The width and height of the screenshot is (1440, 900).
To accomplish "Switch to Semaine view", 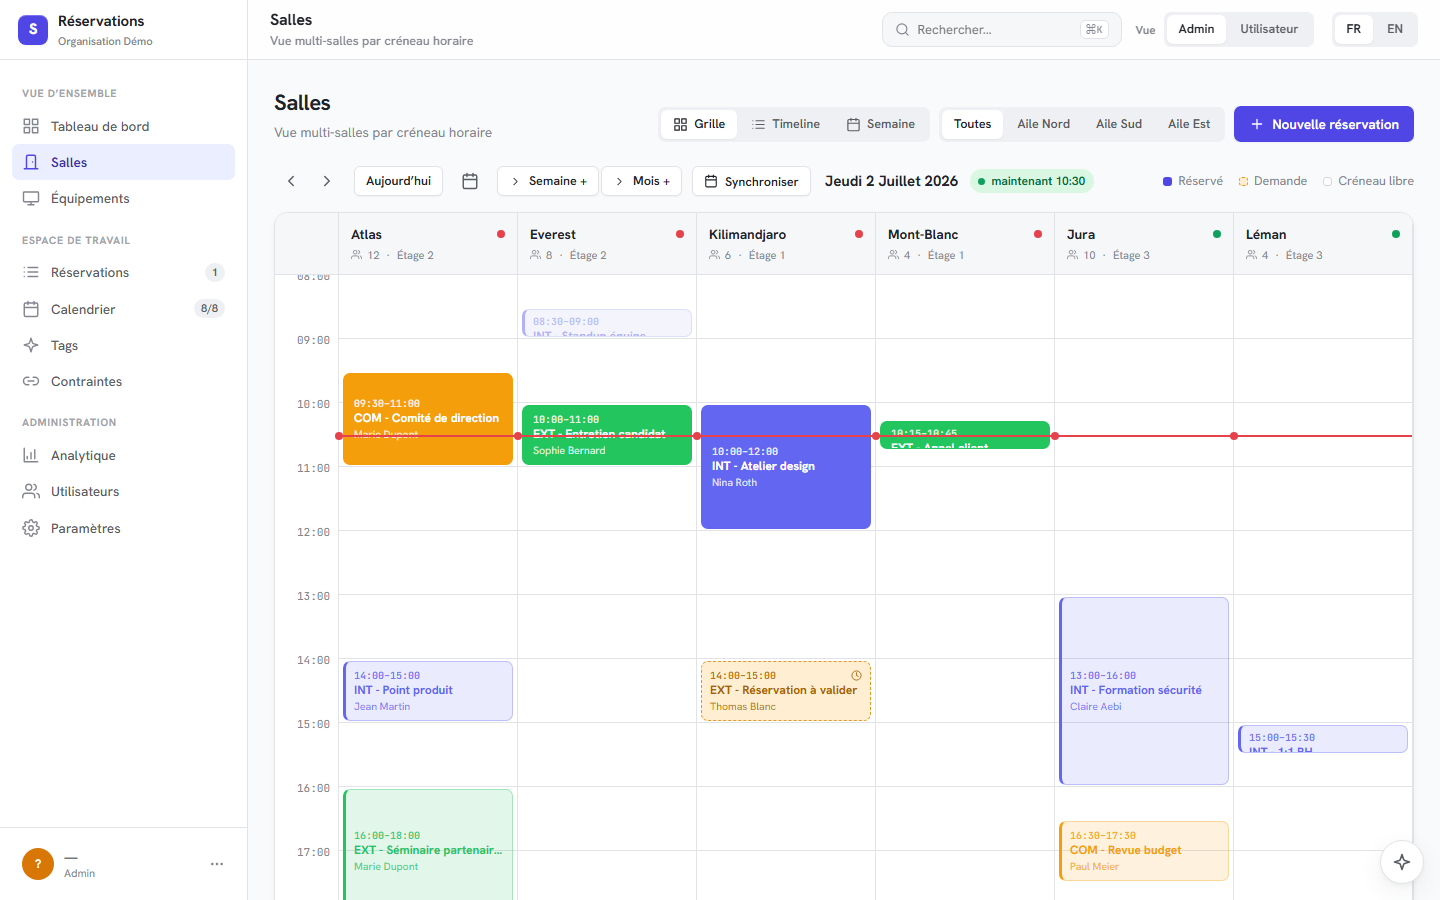I will point(881,124).
